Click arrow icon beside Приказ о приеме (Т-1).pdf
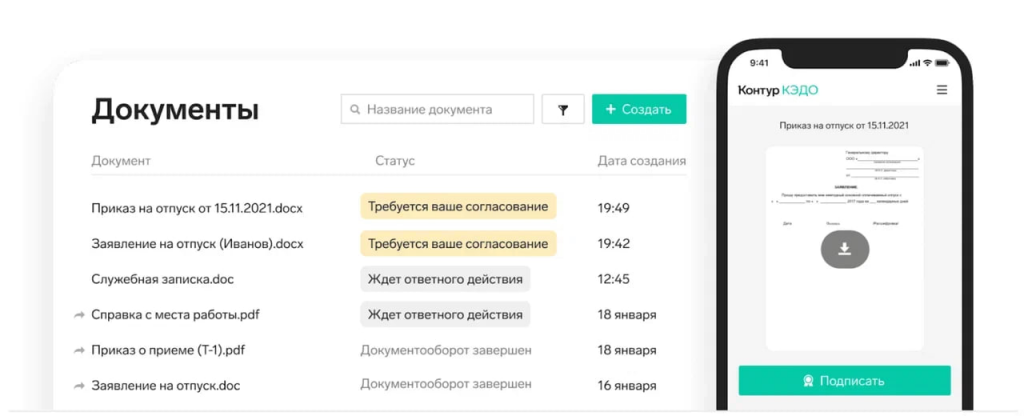The width and height of the screenshot is (1024, 416). pyautogui.click(x=80, y=351)
